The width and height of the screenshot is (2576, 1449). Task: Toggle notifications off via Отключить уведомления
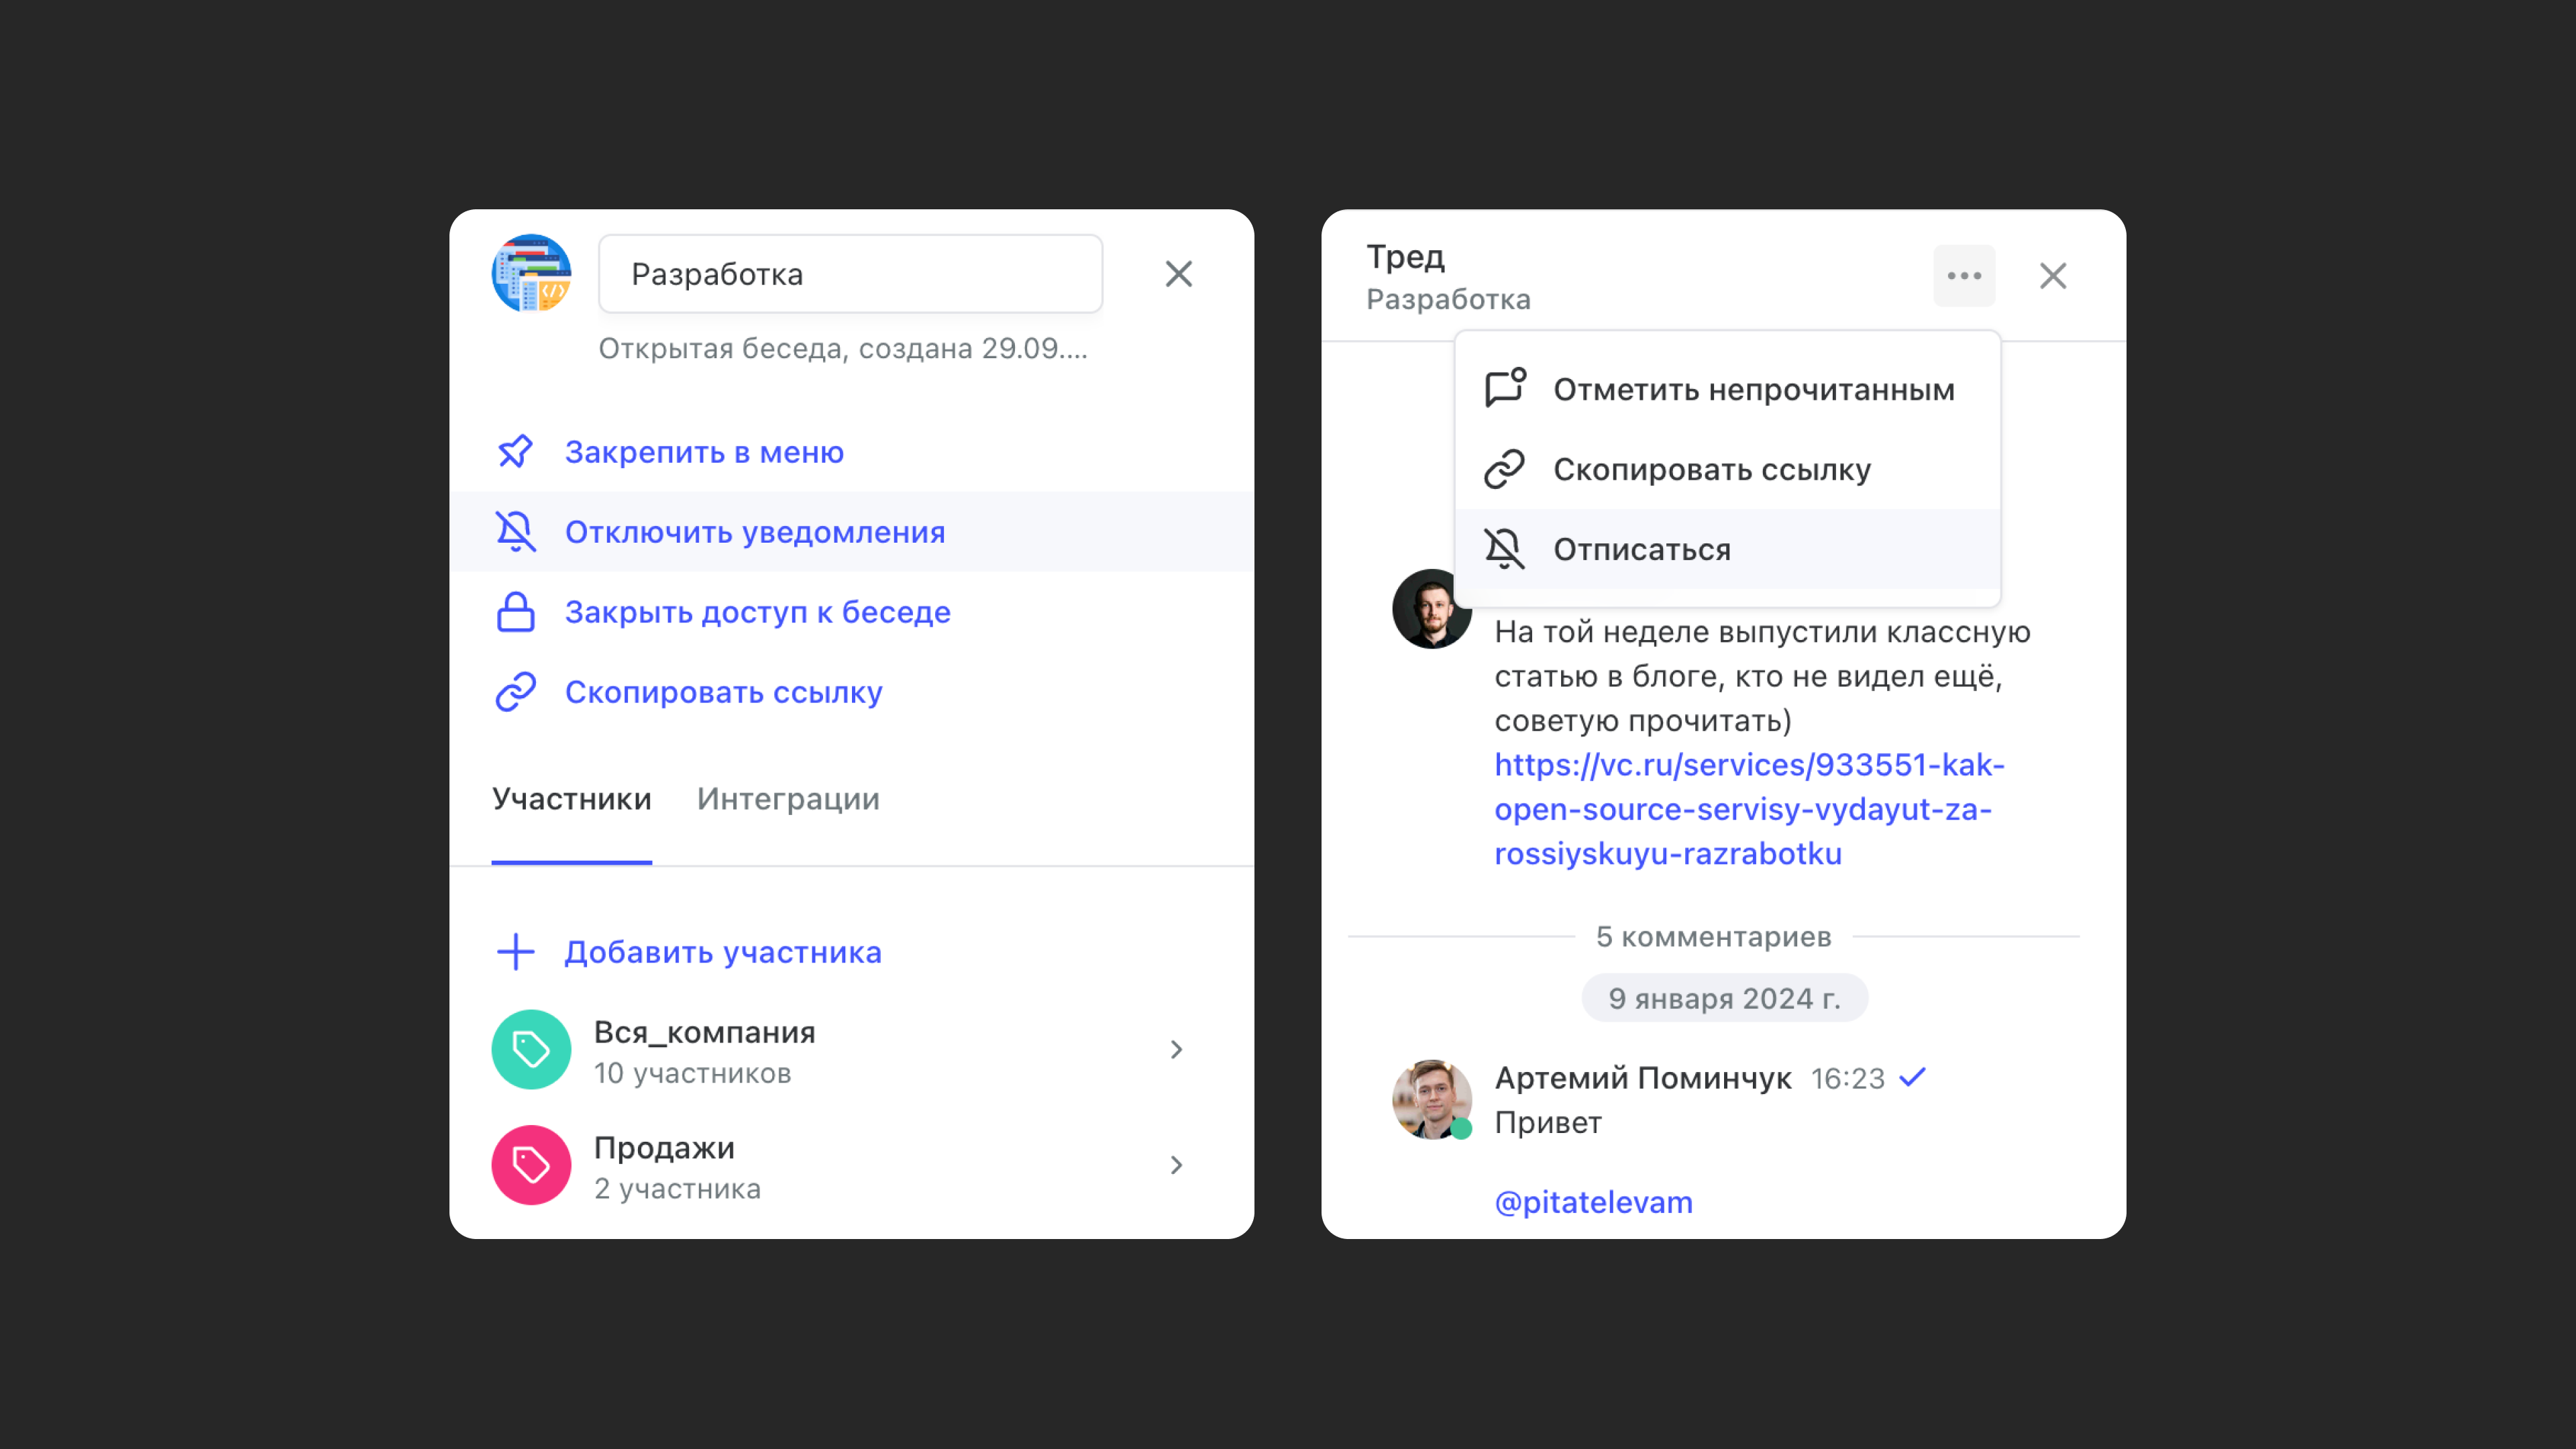(852, 532)
